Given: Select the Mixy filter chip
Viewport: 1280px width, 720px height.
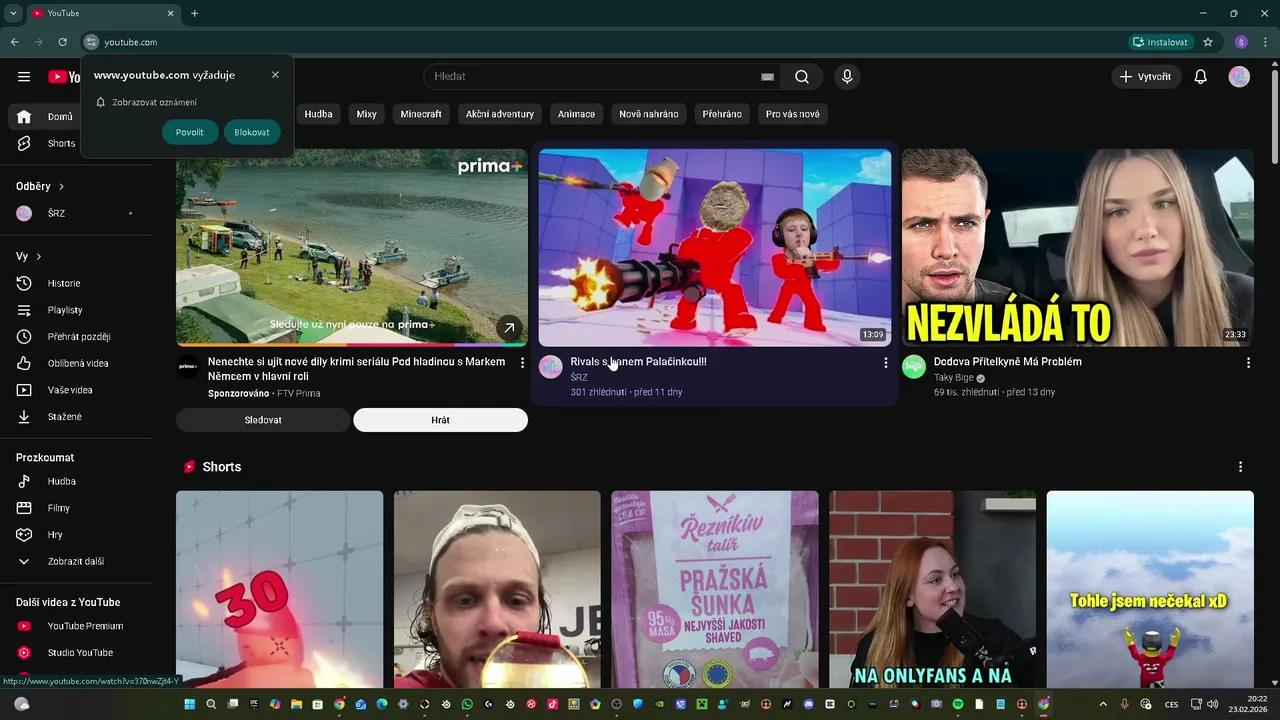Looking at the screenshot, I should point(367,114).
